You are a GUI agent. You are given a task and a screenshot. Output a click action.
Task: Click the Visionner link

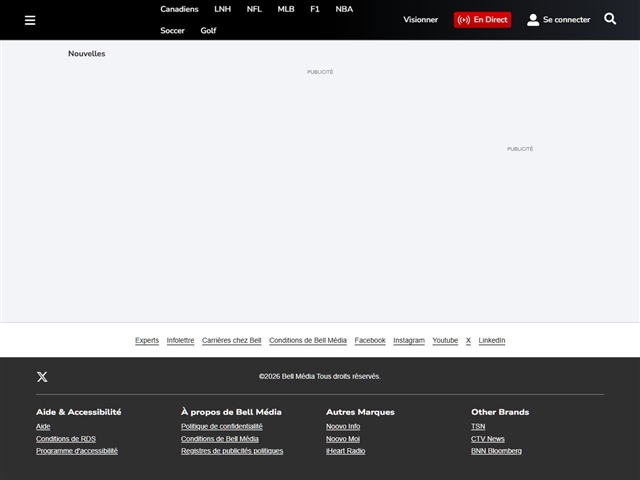coord(420,20)
